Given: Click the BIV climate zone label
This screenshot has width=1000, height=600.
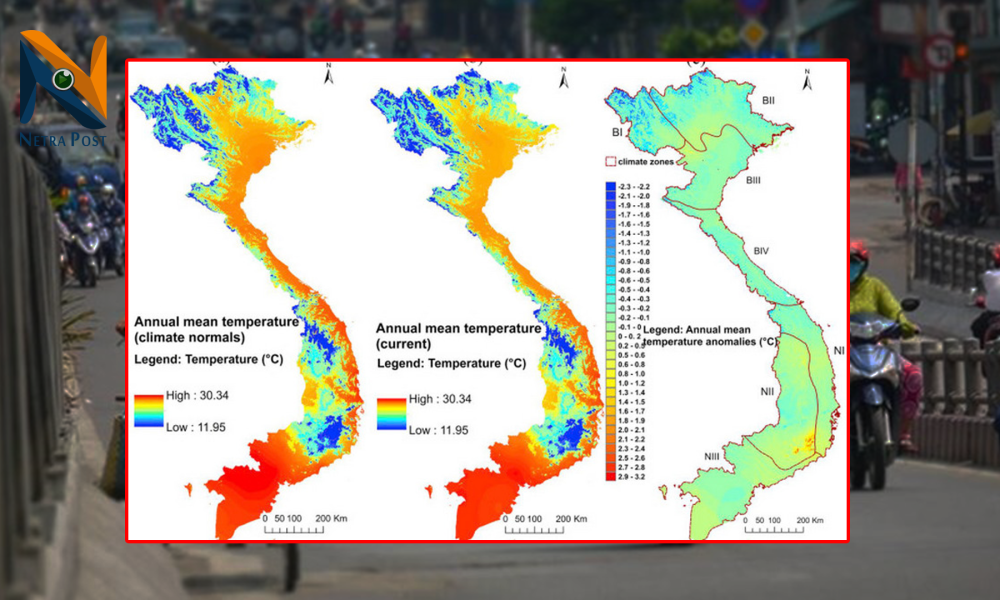Looking at the screenshot, I should pyautogui.click(x=762, y=250).
